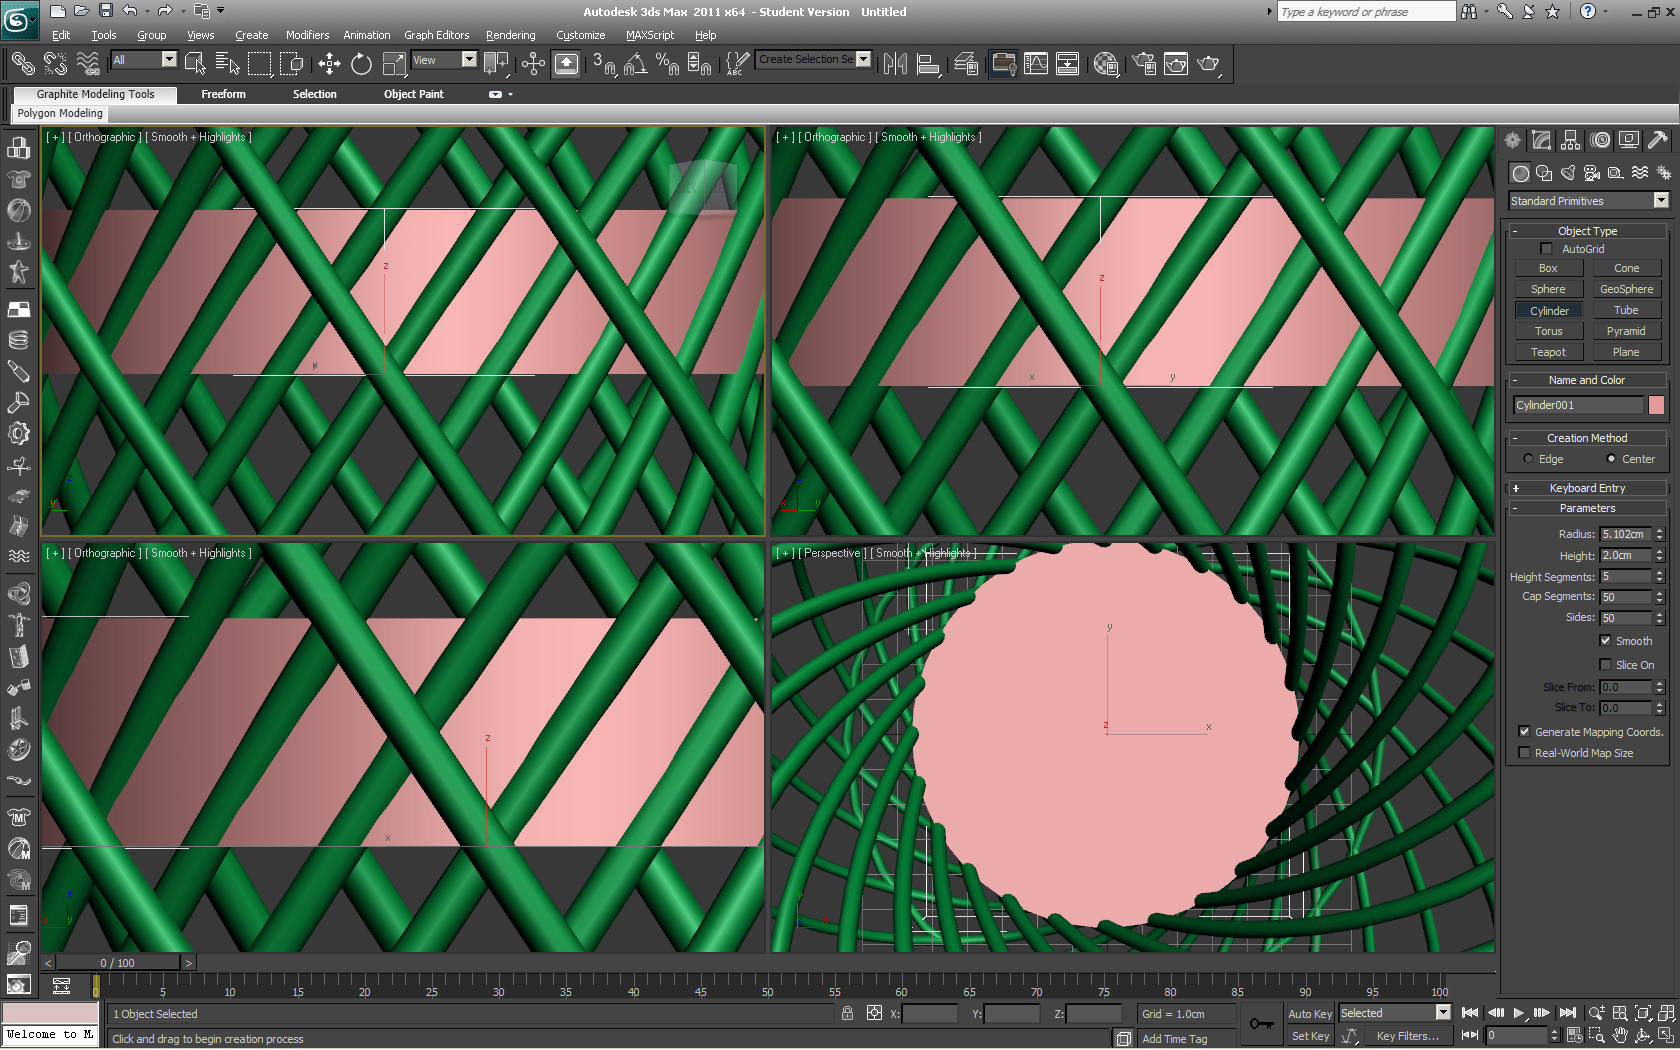Activate the Select and Move tool
Viewport: 1680px width, 1050px height.
pos(329,64)
